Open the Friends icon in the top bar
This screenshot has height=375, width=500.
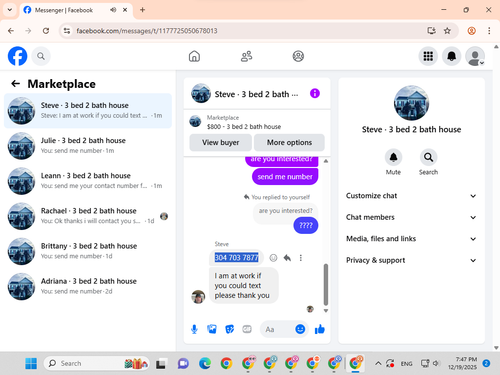click(246, 56)
